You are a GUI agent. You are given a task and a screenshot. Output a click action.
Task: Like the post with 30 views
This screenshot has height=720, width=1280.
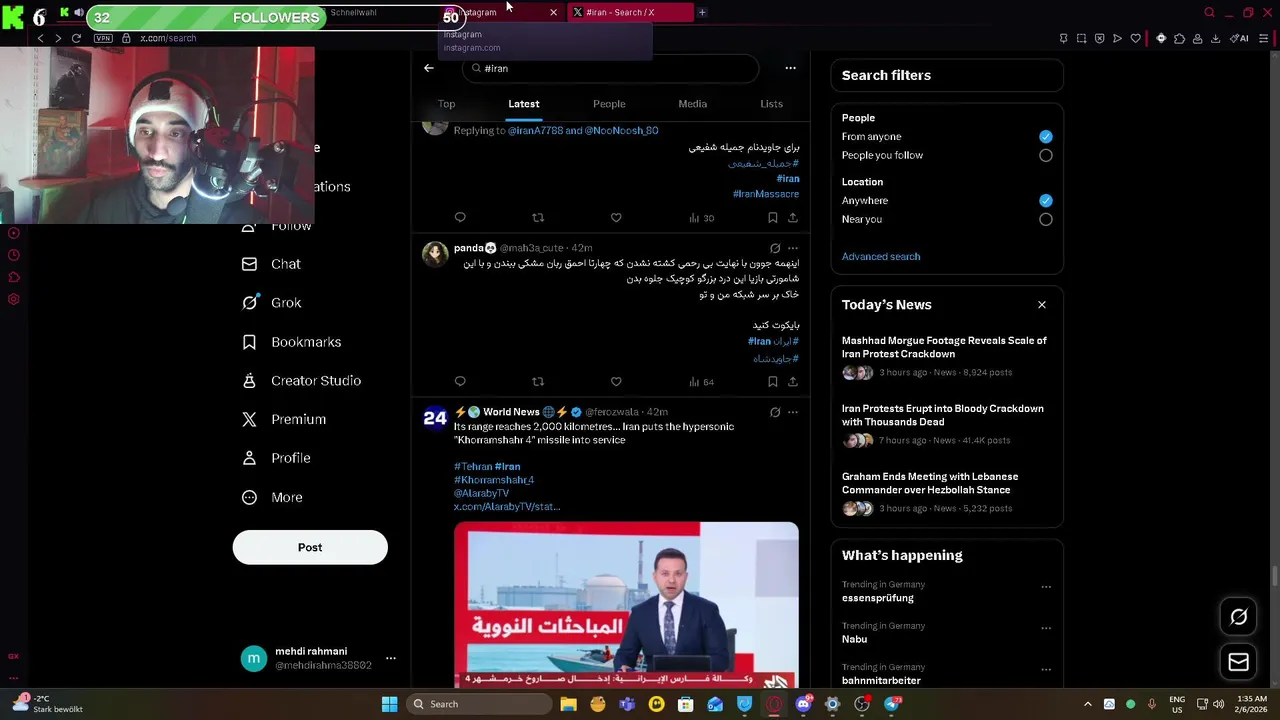point(616,218)
